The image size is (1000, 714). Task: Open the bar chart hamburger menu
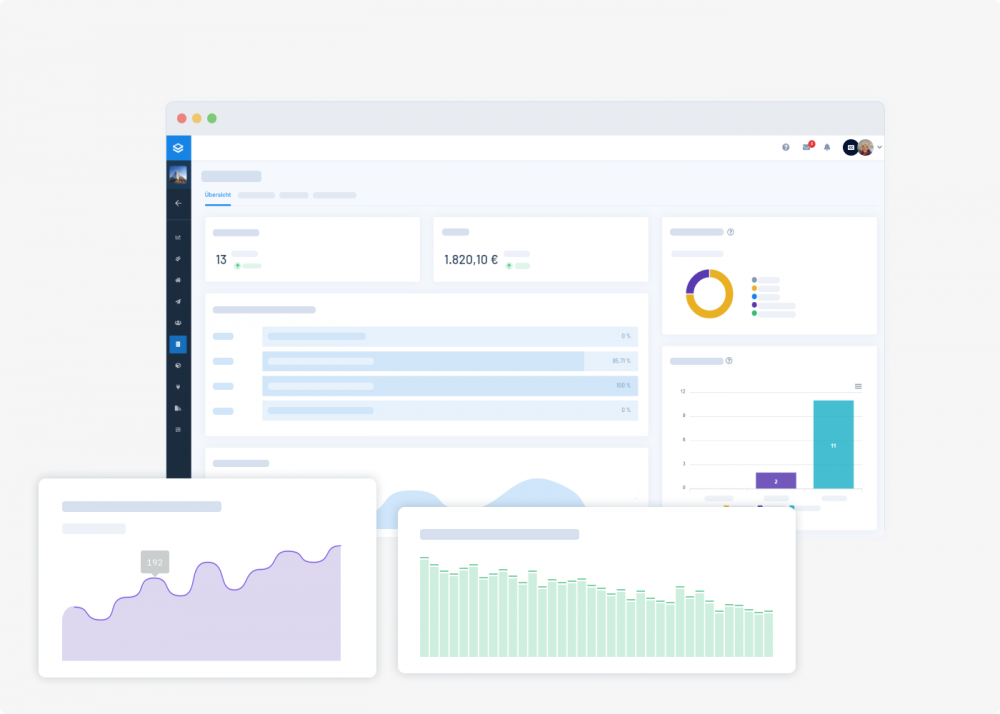(x=858, y=386)
